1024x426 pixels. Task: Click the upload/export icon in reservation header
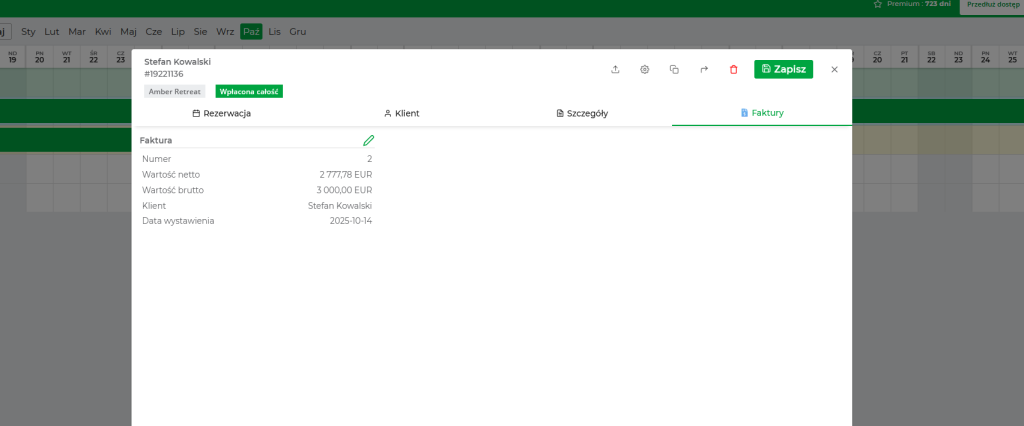(615, 69)
